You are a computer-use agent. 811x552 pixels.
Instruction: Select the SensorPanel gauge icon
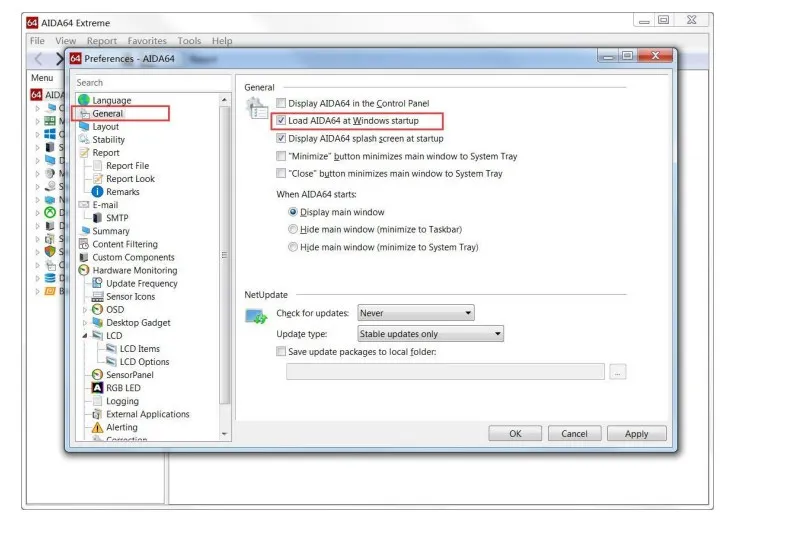coord(97,375)
